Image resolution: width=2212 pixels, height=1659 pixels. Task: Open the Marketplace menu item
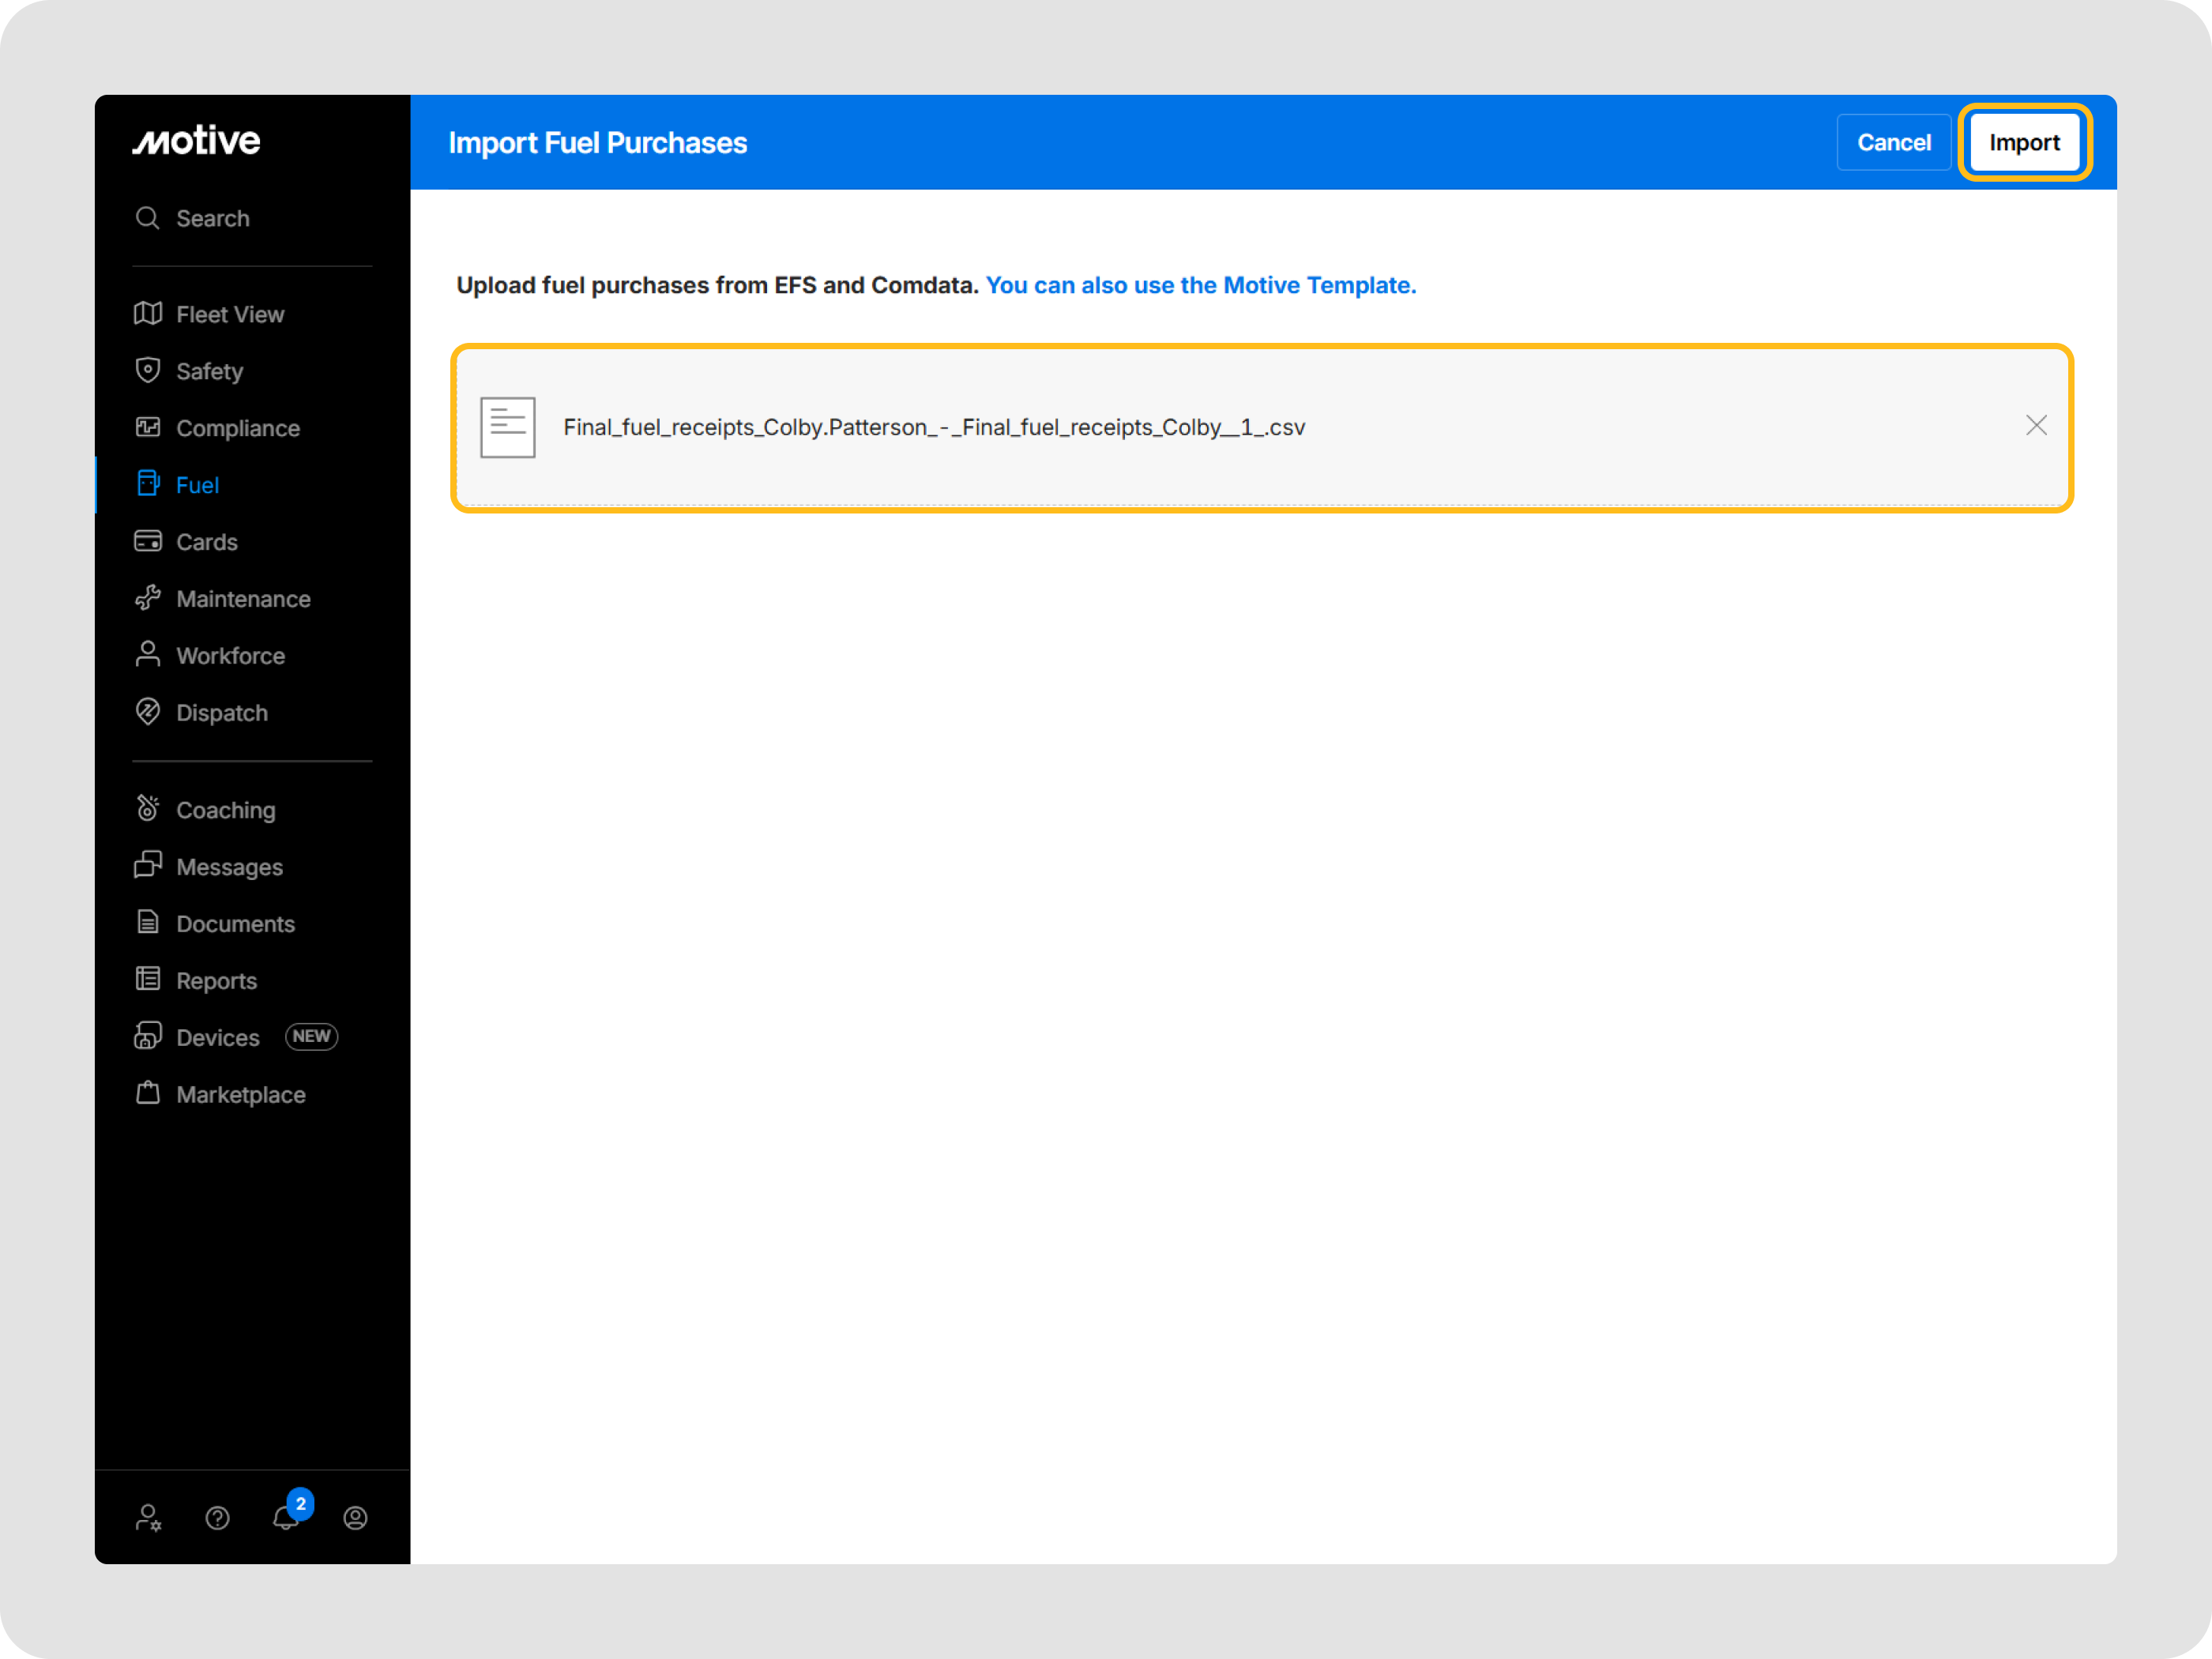pos(240,1094)
